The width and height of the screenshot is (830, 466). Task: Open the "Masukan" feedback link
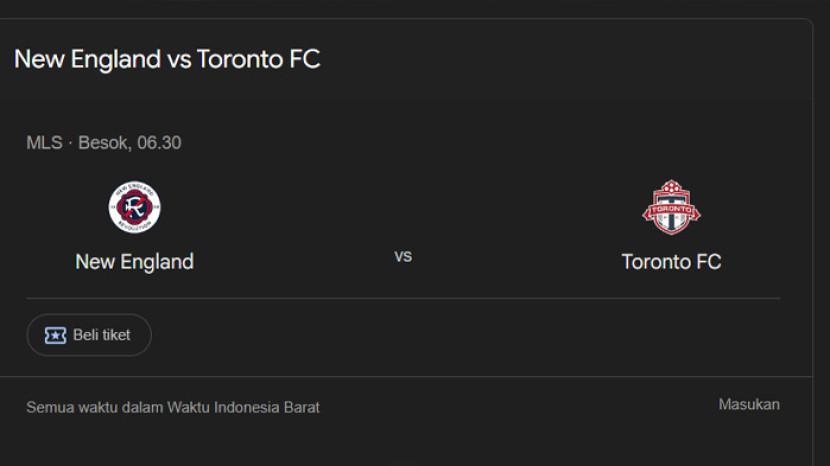[x=748, y=404]
